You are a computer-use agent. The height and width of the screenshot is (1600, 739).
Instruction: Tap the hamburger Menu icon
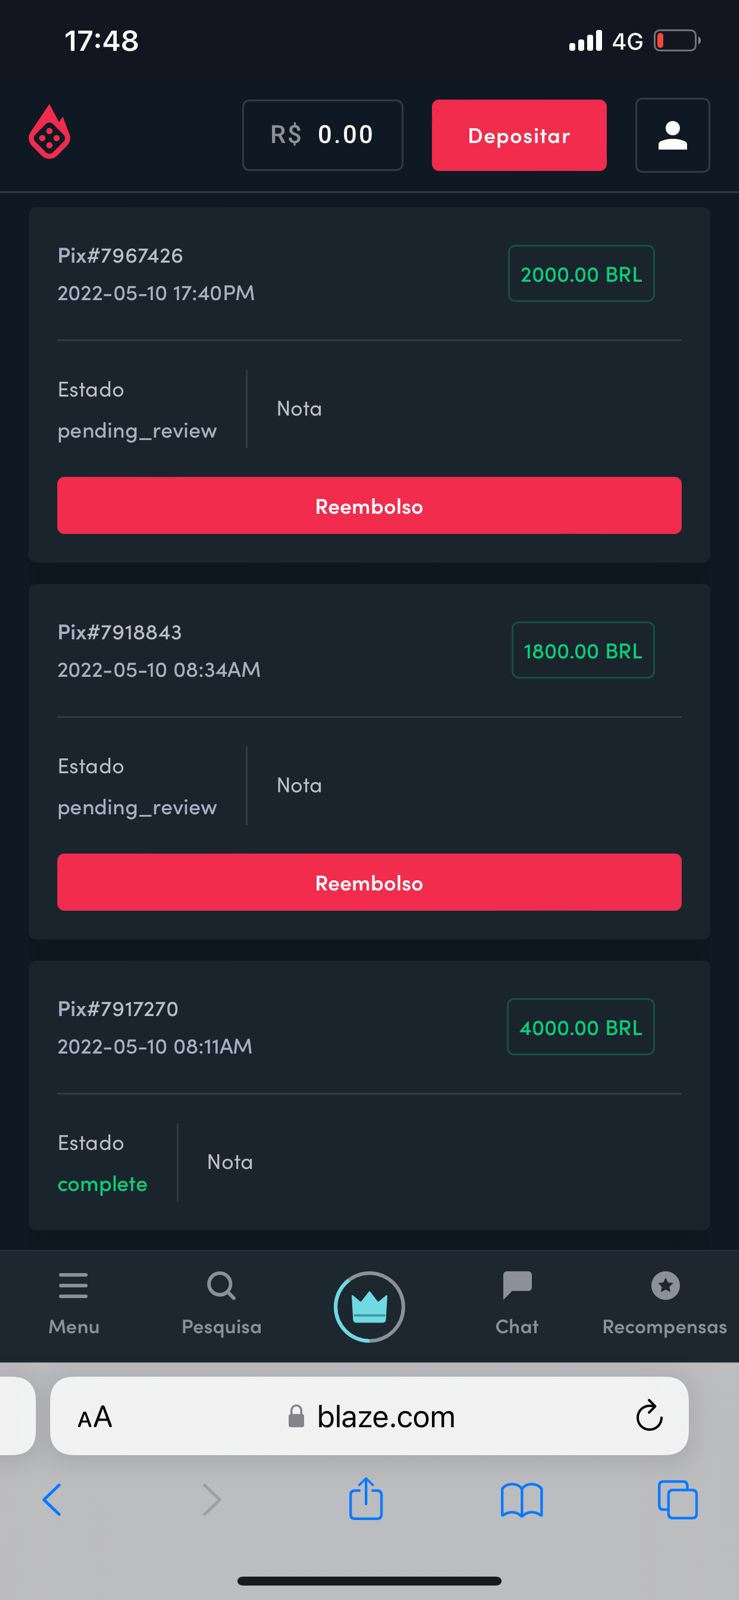[73, 1285]
